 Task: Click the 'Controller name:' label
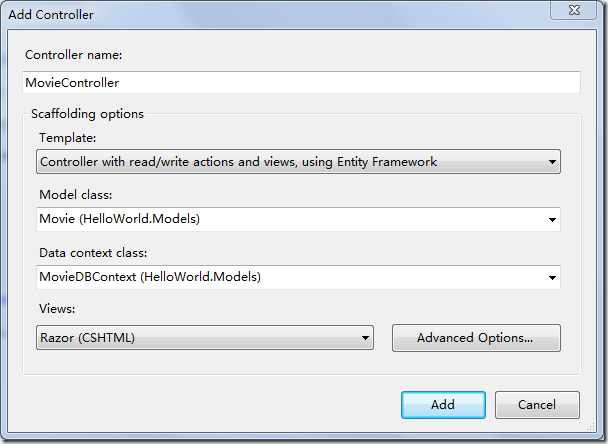point(74,55)
